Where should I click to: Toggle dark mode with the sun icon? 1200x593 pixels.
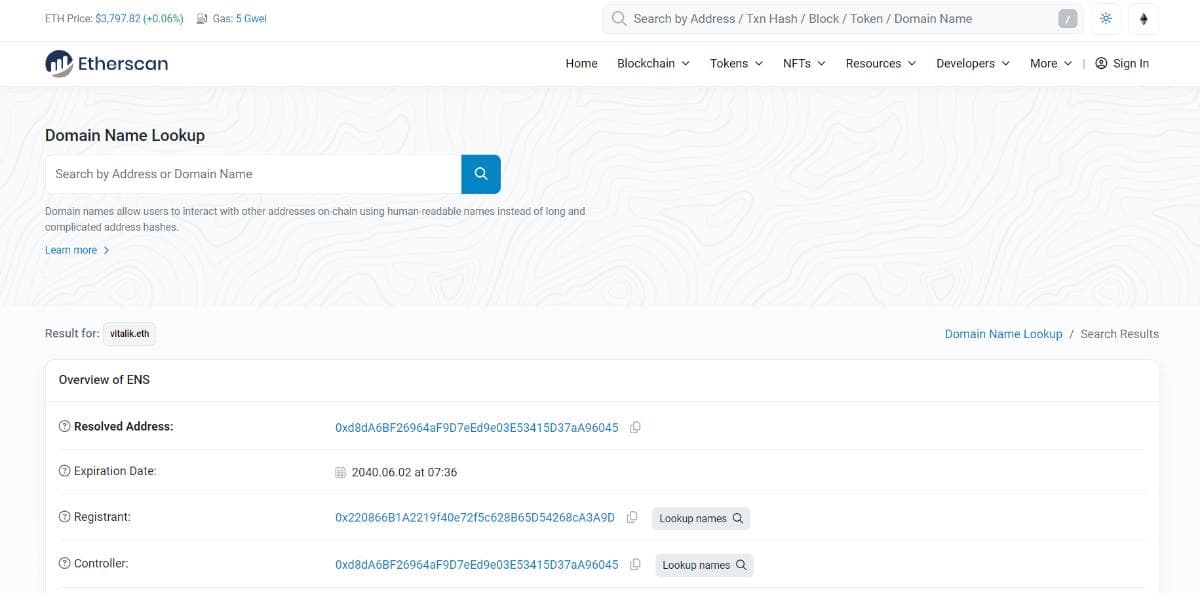pos(1106,18)
